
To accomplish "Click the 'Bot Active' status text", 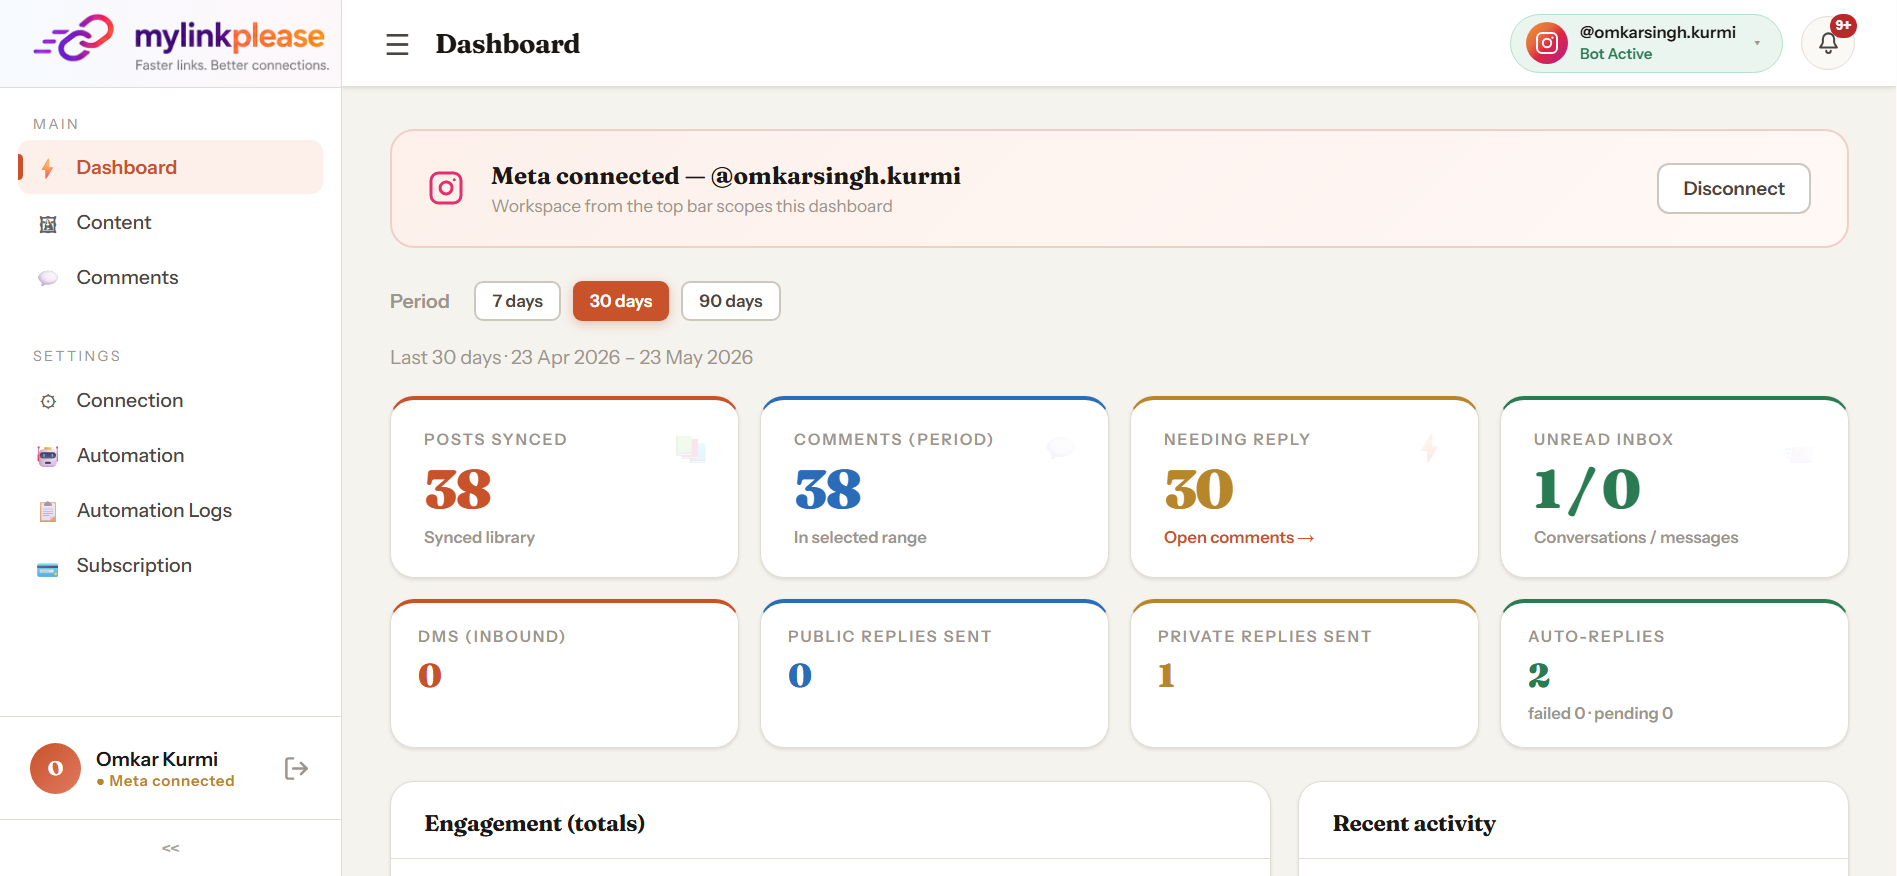I will [x=1616, y=54].
